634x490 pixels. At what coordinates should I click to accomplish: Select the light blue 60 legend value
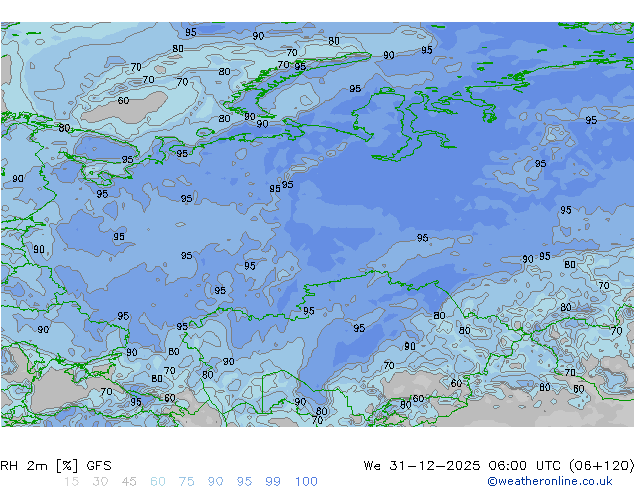click(x=158, y=482)
